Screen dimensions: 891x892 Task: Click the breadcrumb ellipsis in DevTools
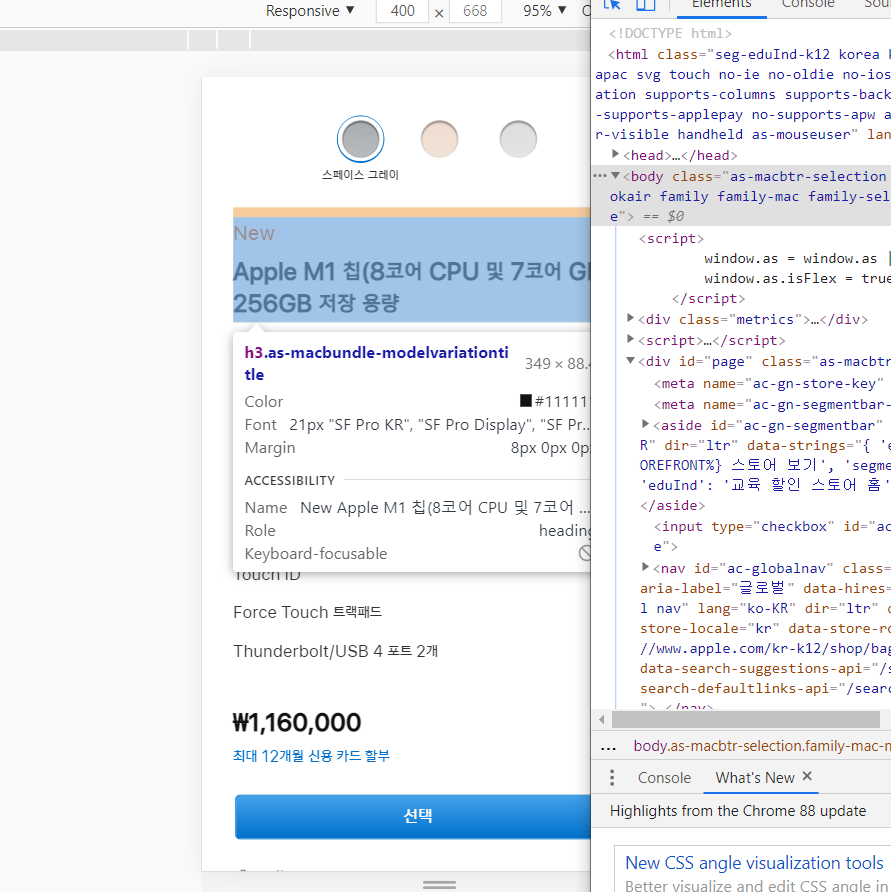609,747
